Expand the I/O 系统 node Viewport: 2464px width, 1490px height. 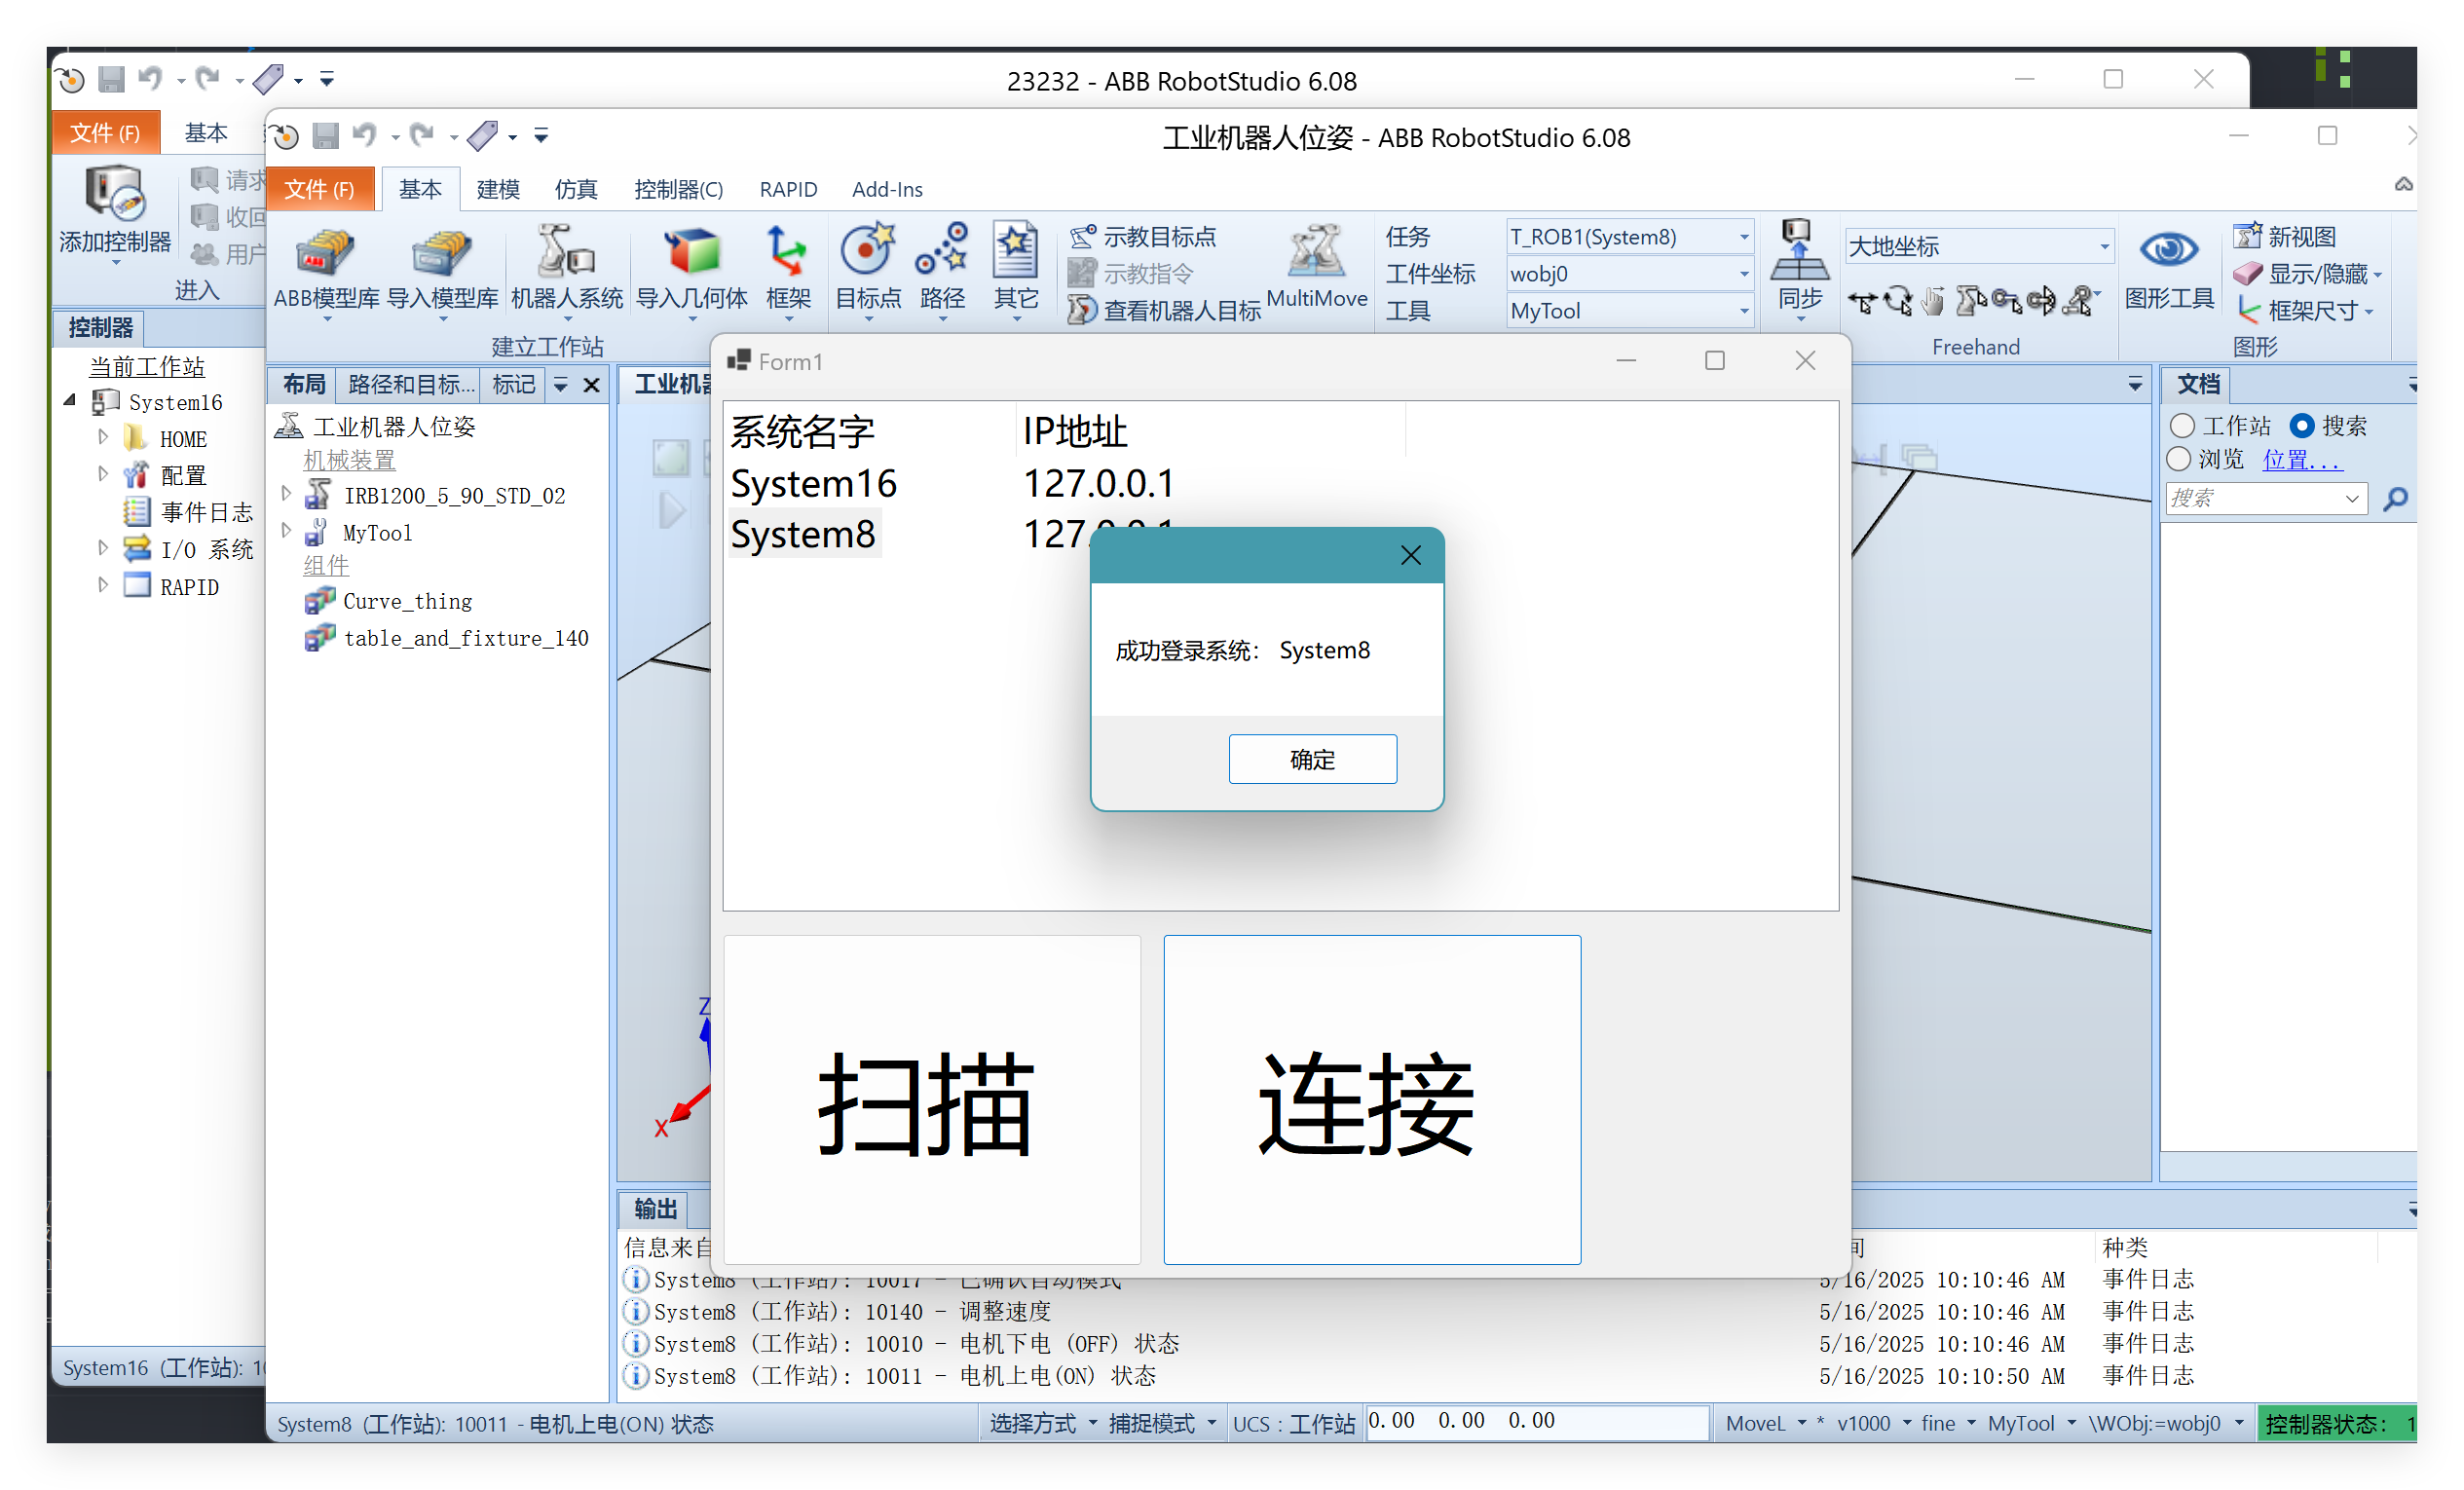click(x=103, y=548)
